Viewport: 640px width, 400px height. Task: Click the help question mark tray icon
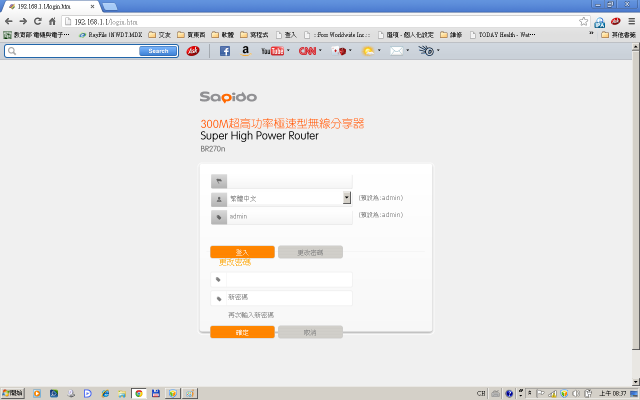pos(509,393)
